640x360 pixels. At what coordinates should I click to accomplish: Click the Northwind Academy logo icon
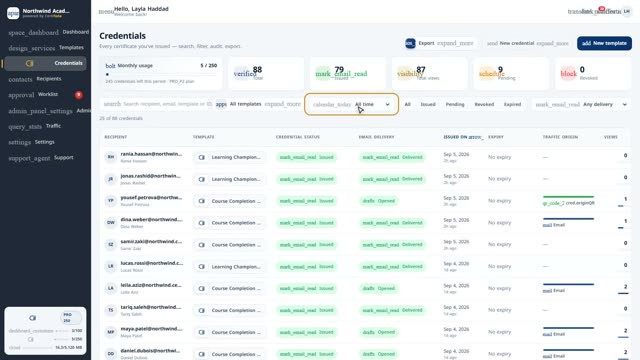(x=13, y=13)
